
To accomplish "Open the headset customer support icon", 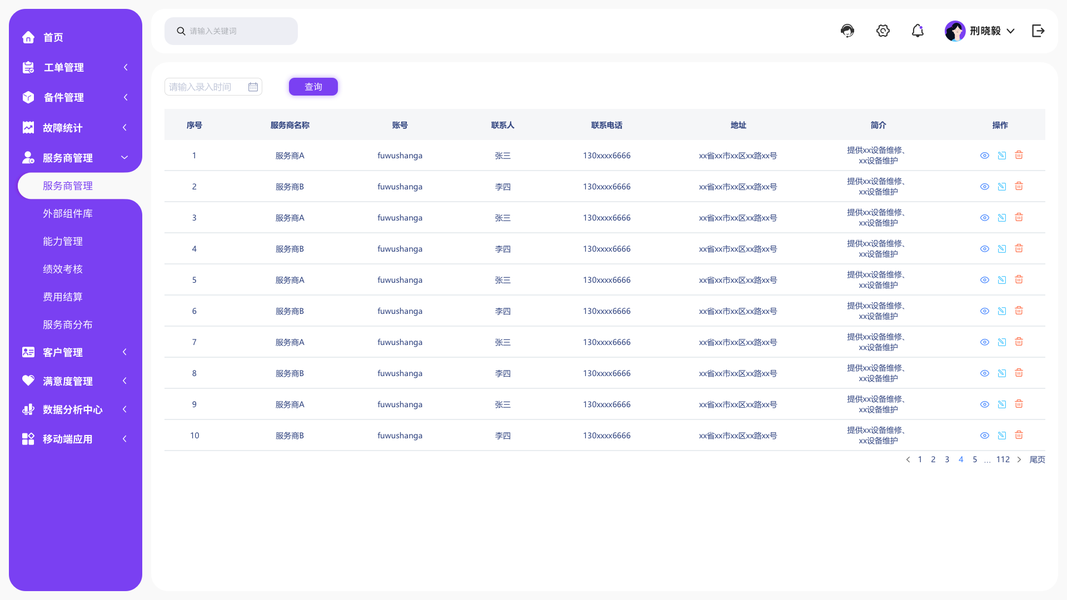I will point(847,31).
